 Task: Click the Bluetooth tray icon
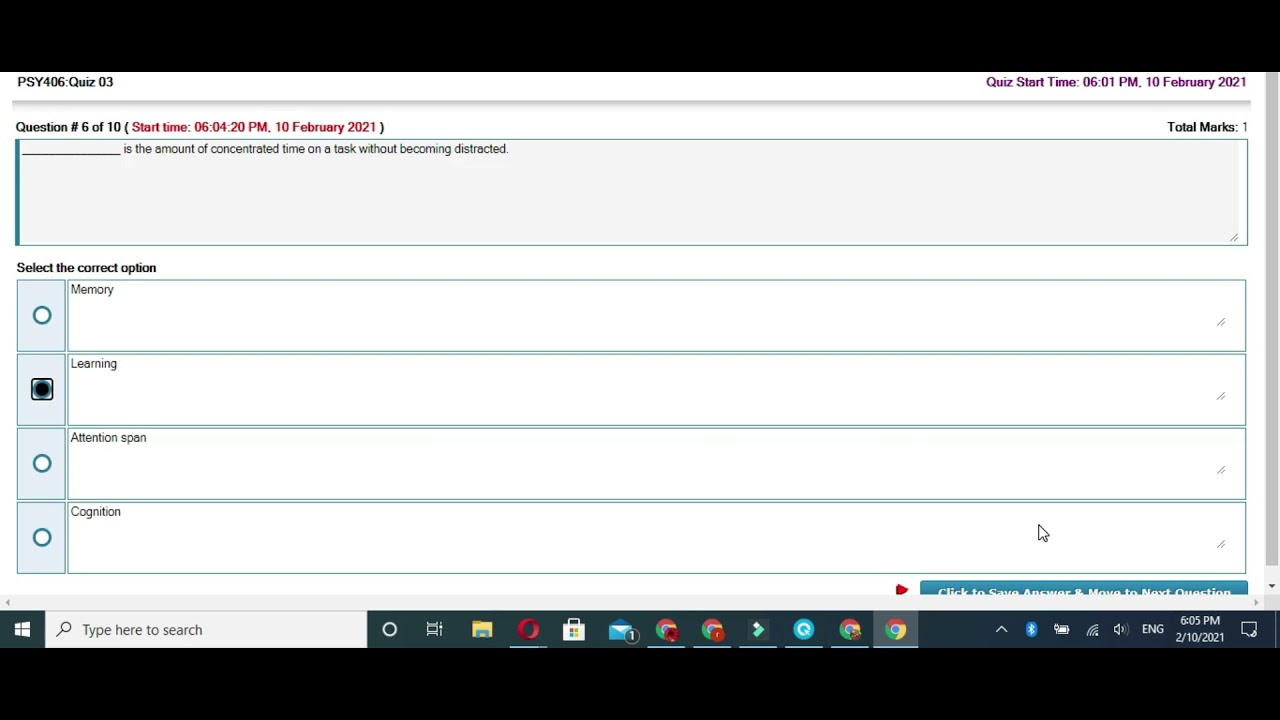point(1031,630)
